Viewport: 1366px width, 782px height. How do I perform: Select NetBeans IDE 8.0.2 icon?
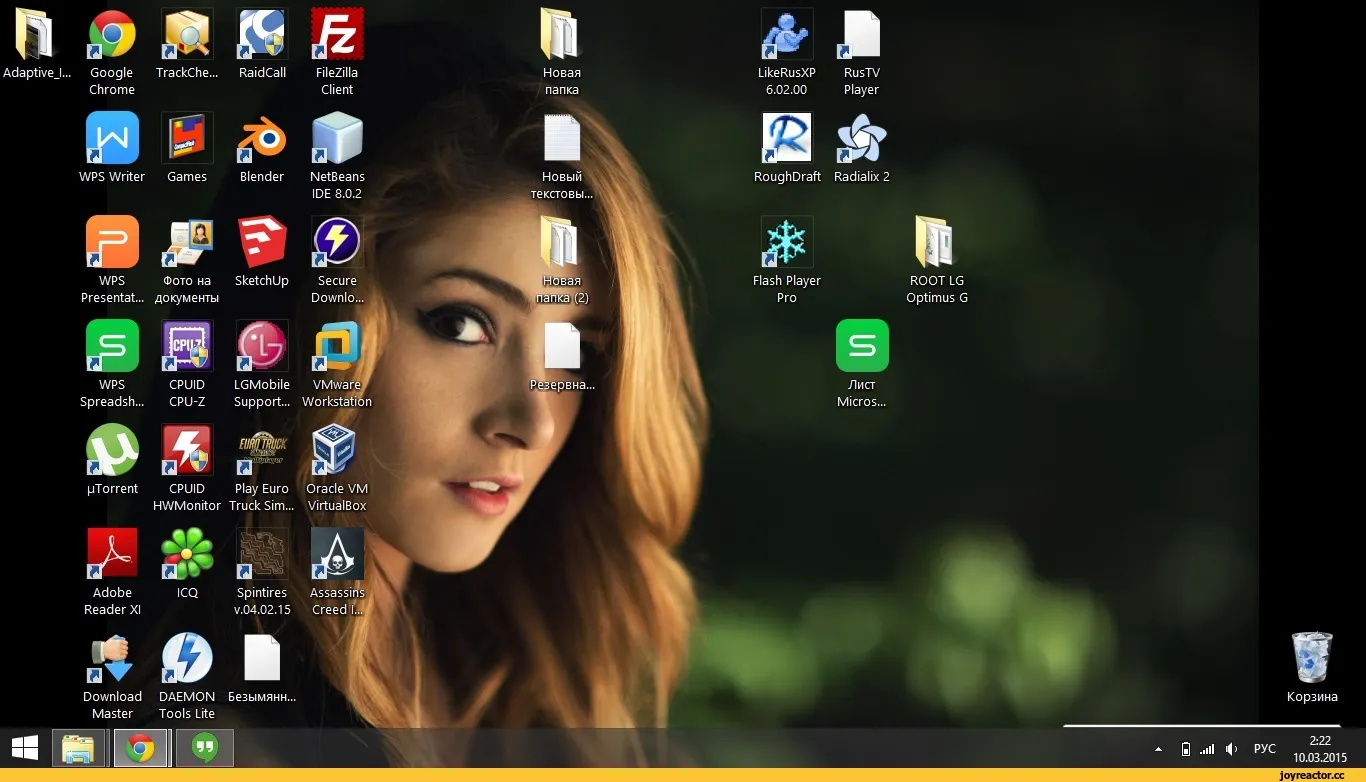point(337,138)
